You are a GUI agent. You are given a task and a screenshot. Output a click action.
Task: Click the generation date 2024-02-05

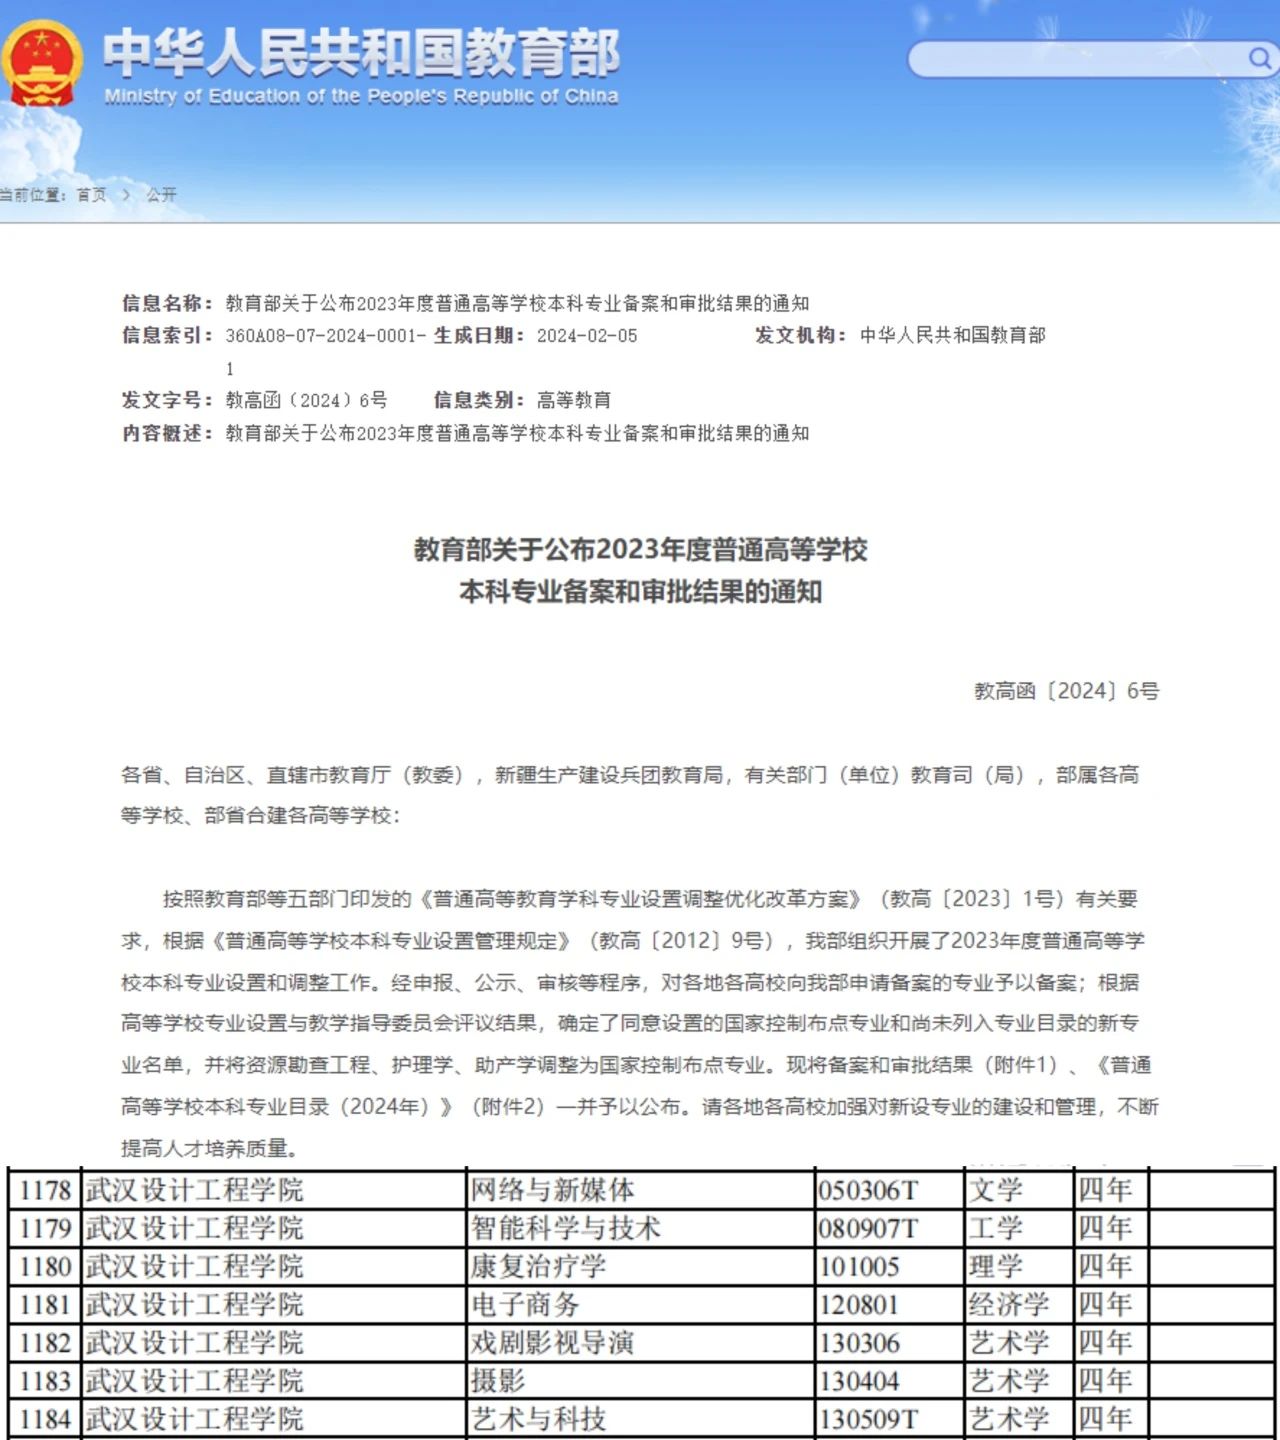(587, 336)
